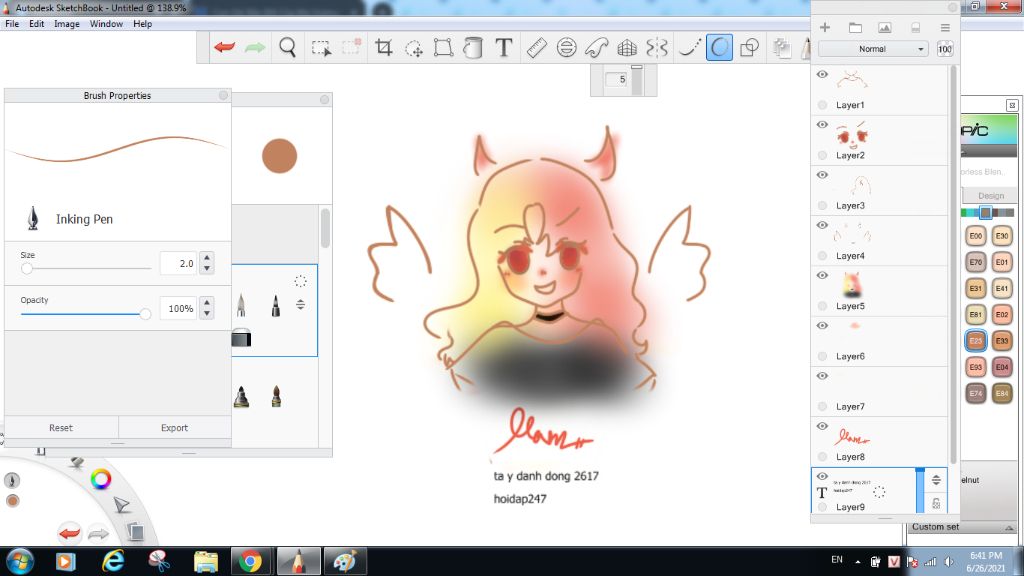Toggle visibility of text Layer9
The image size is (1024, 576).
coord(822,476)
